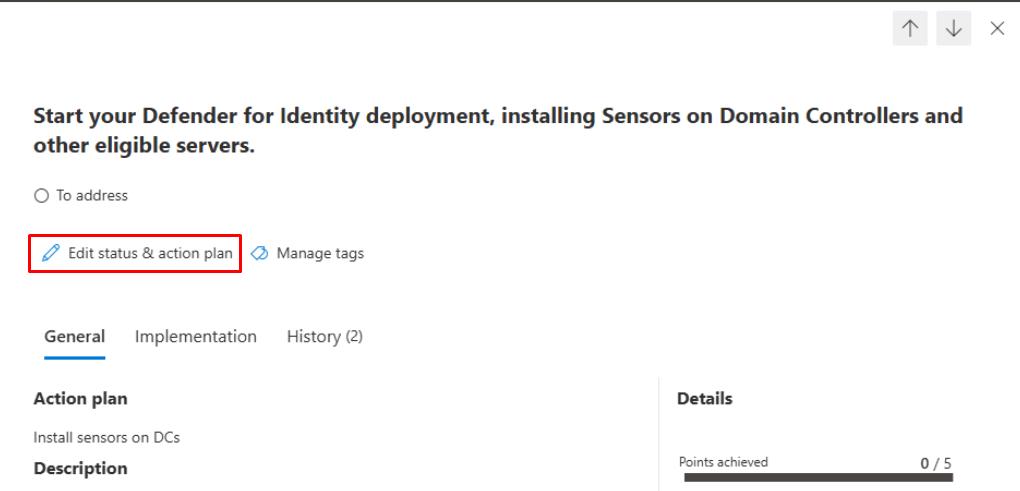Go to previous recommendation with up arrow

point(910,29)
